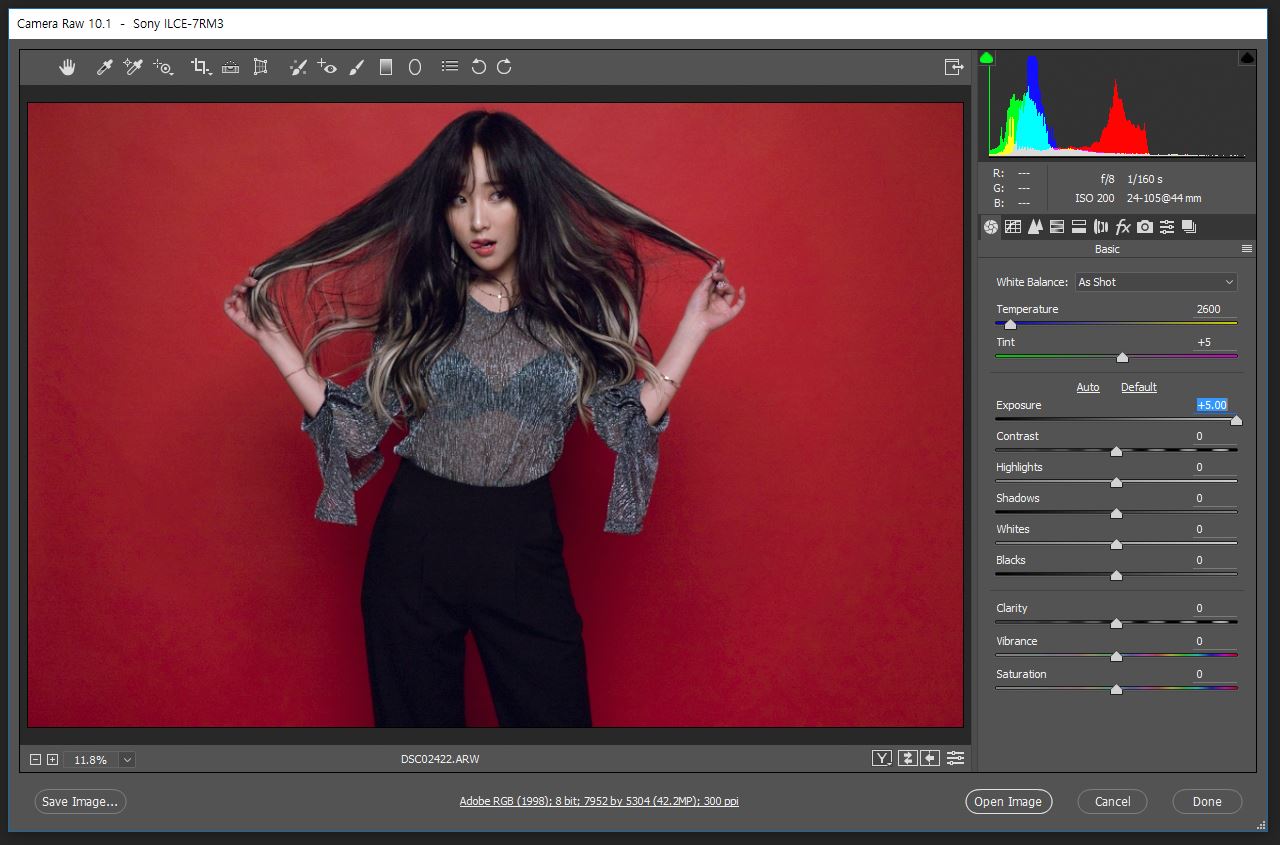
Task: Select the Graduated Filter tool
Action: tap(386, 67)
